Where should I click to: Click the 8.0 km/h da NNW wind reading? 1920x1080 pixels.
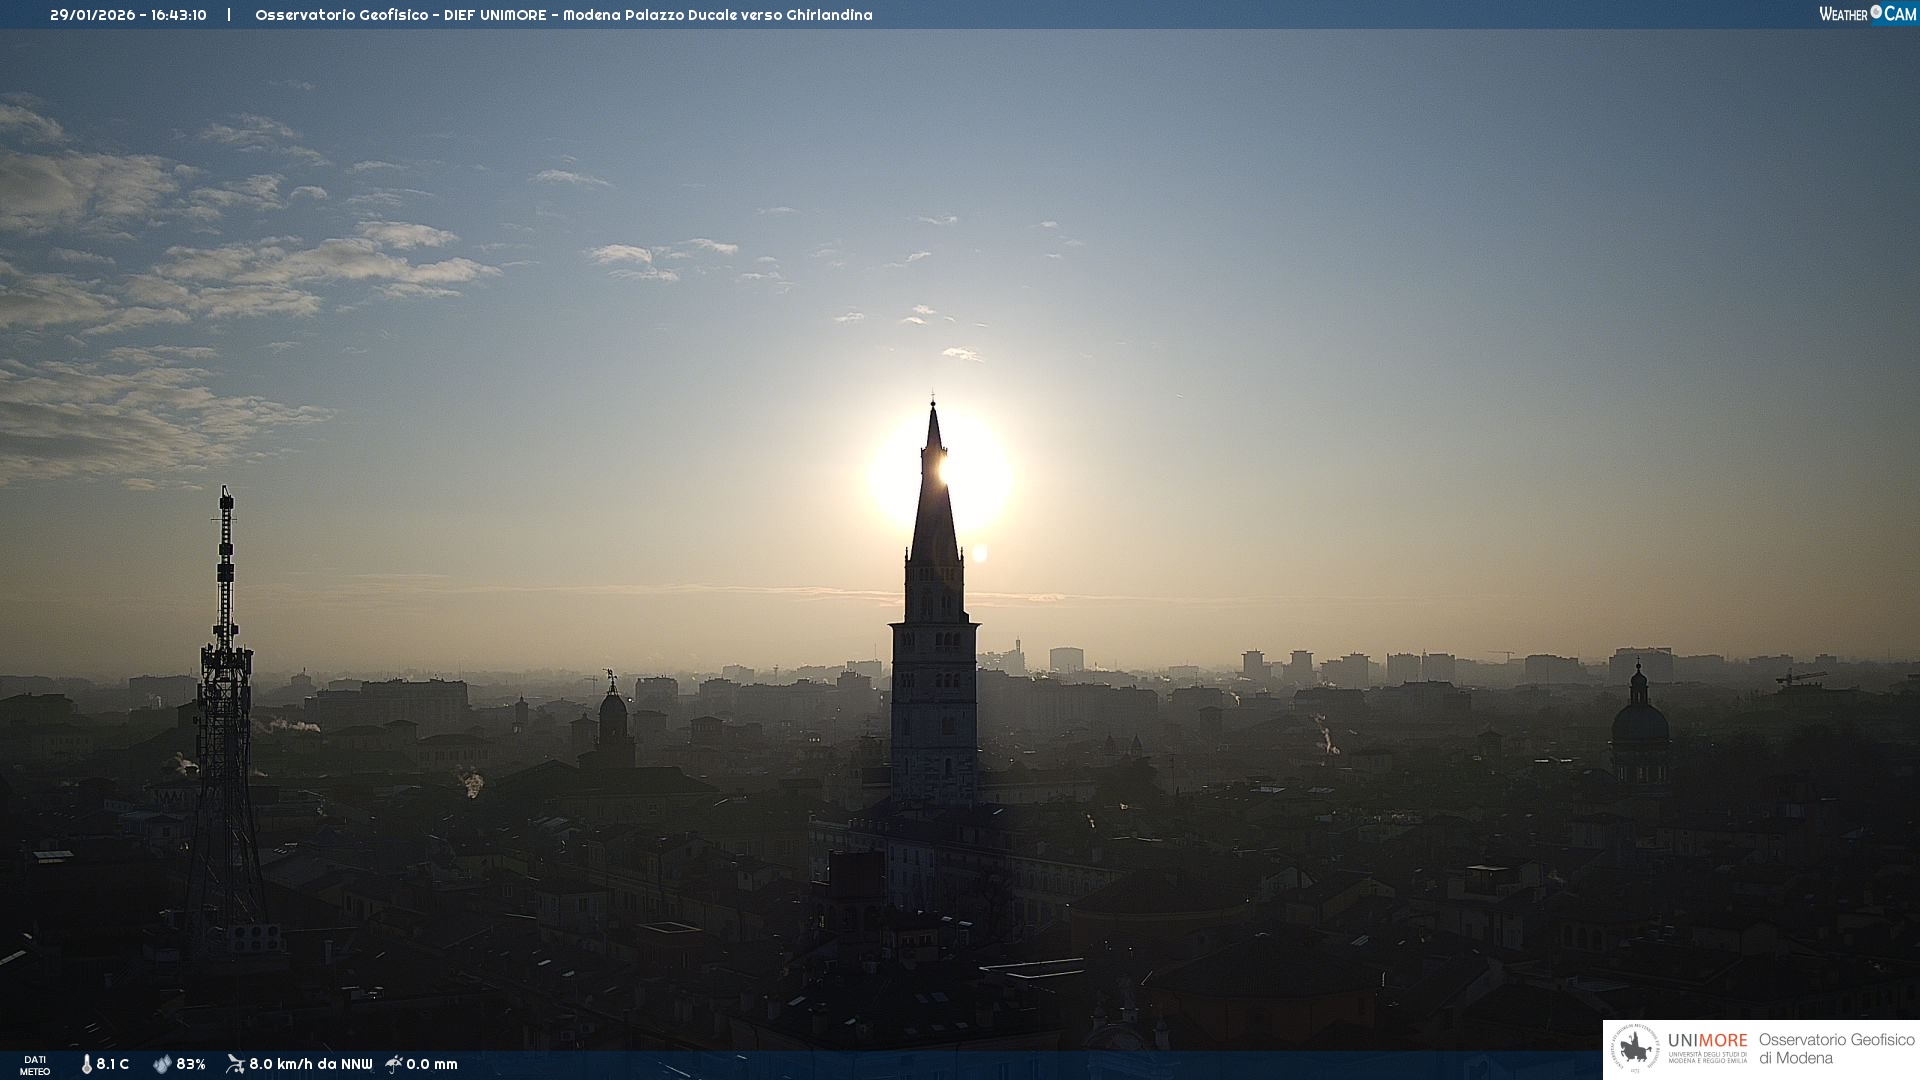pos(310,1064)
